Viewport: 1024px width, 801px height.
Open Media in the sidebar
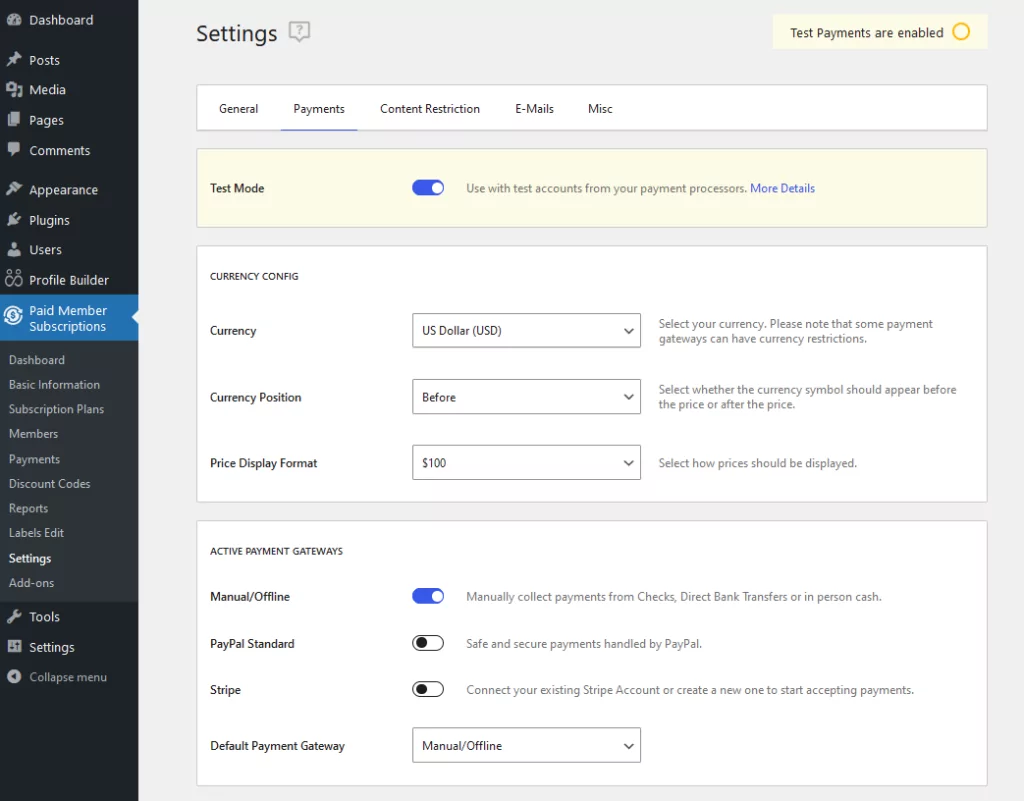pyautogui.click(x=47, y=89)
